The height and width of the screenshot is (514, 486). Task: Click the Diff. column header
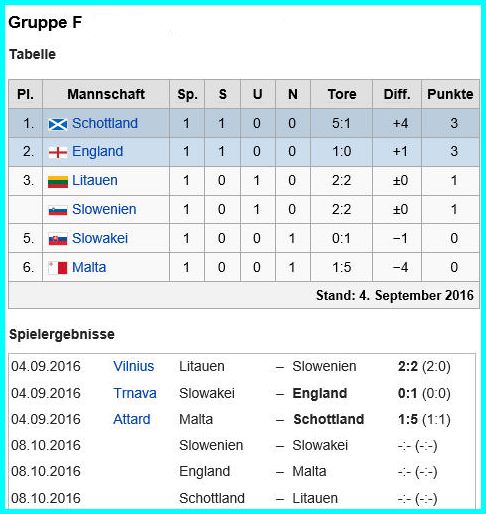[397, 94]
